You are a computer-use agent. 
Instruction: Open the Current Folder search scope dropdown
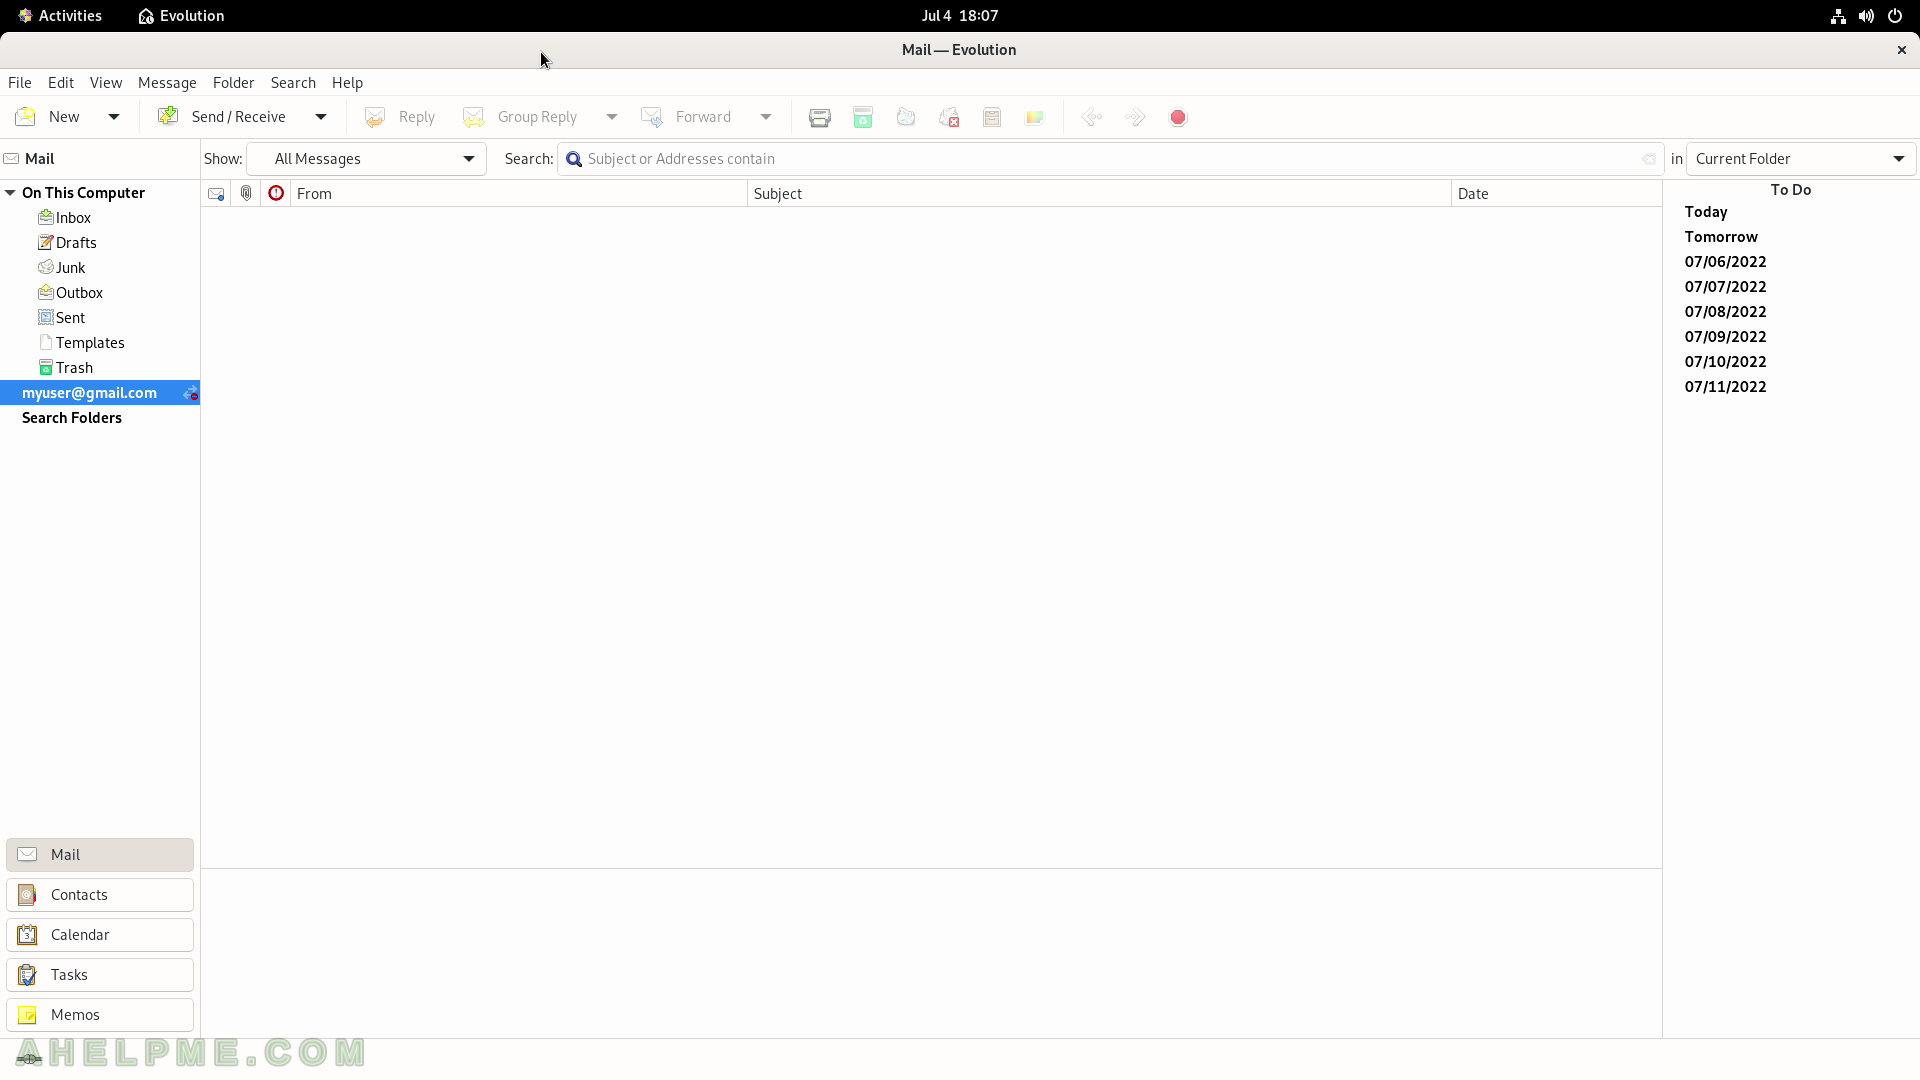click(x=1801, y=159)
